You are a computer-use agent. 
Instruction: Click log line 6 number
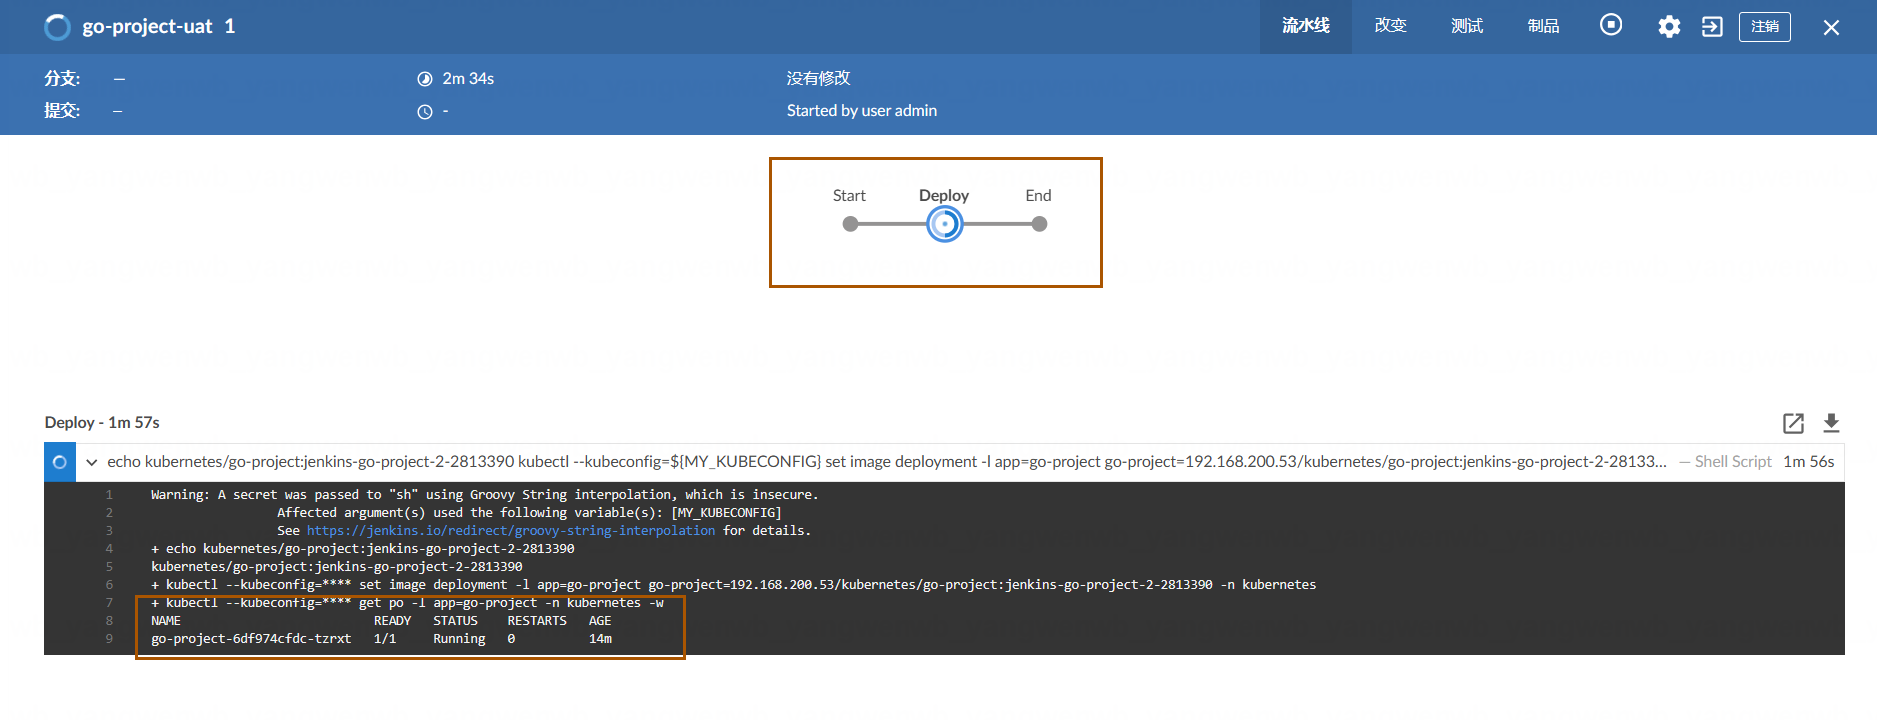109,585
